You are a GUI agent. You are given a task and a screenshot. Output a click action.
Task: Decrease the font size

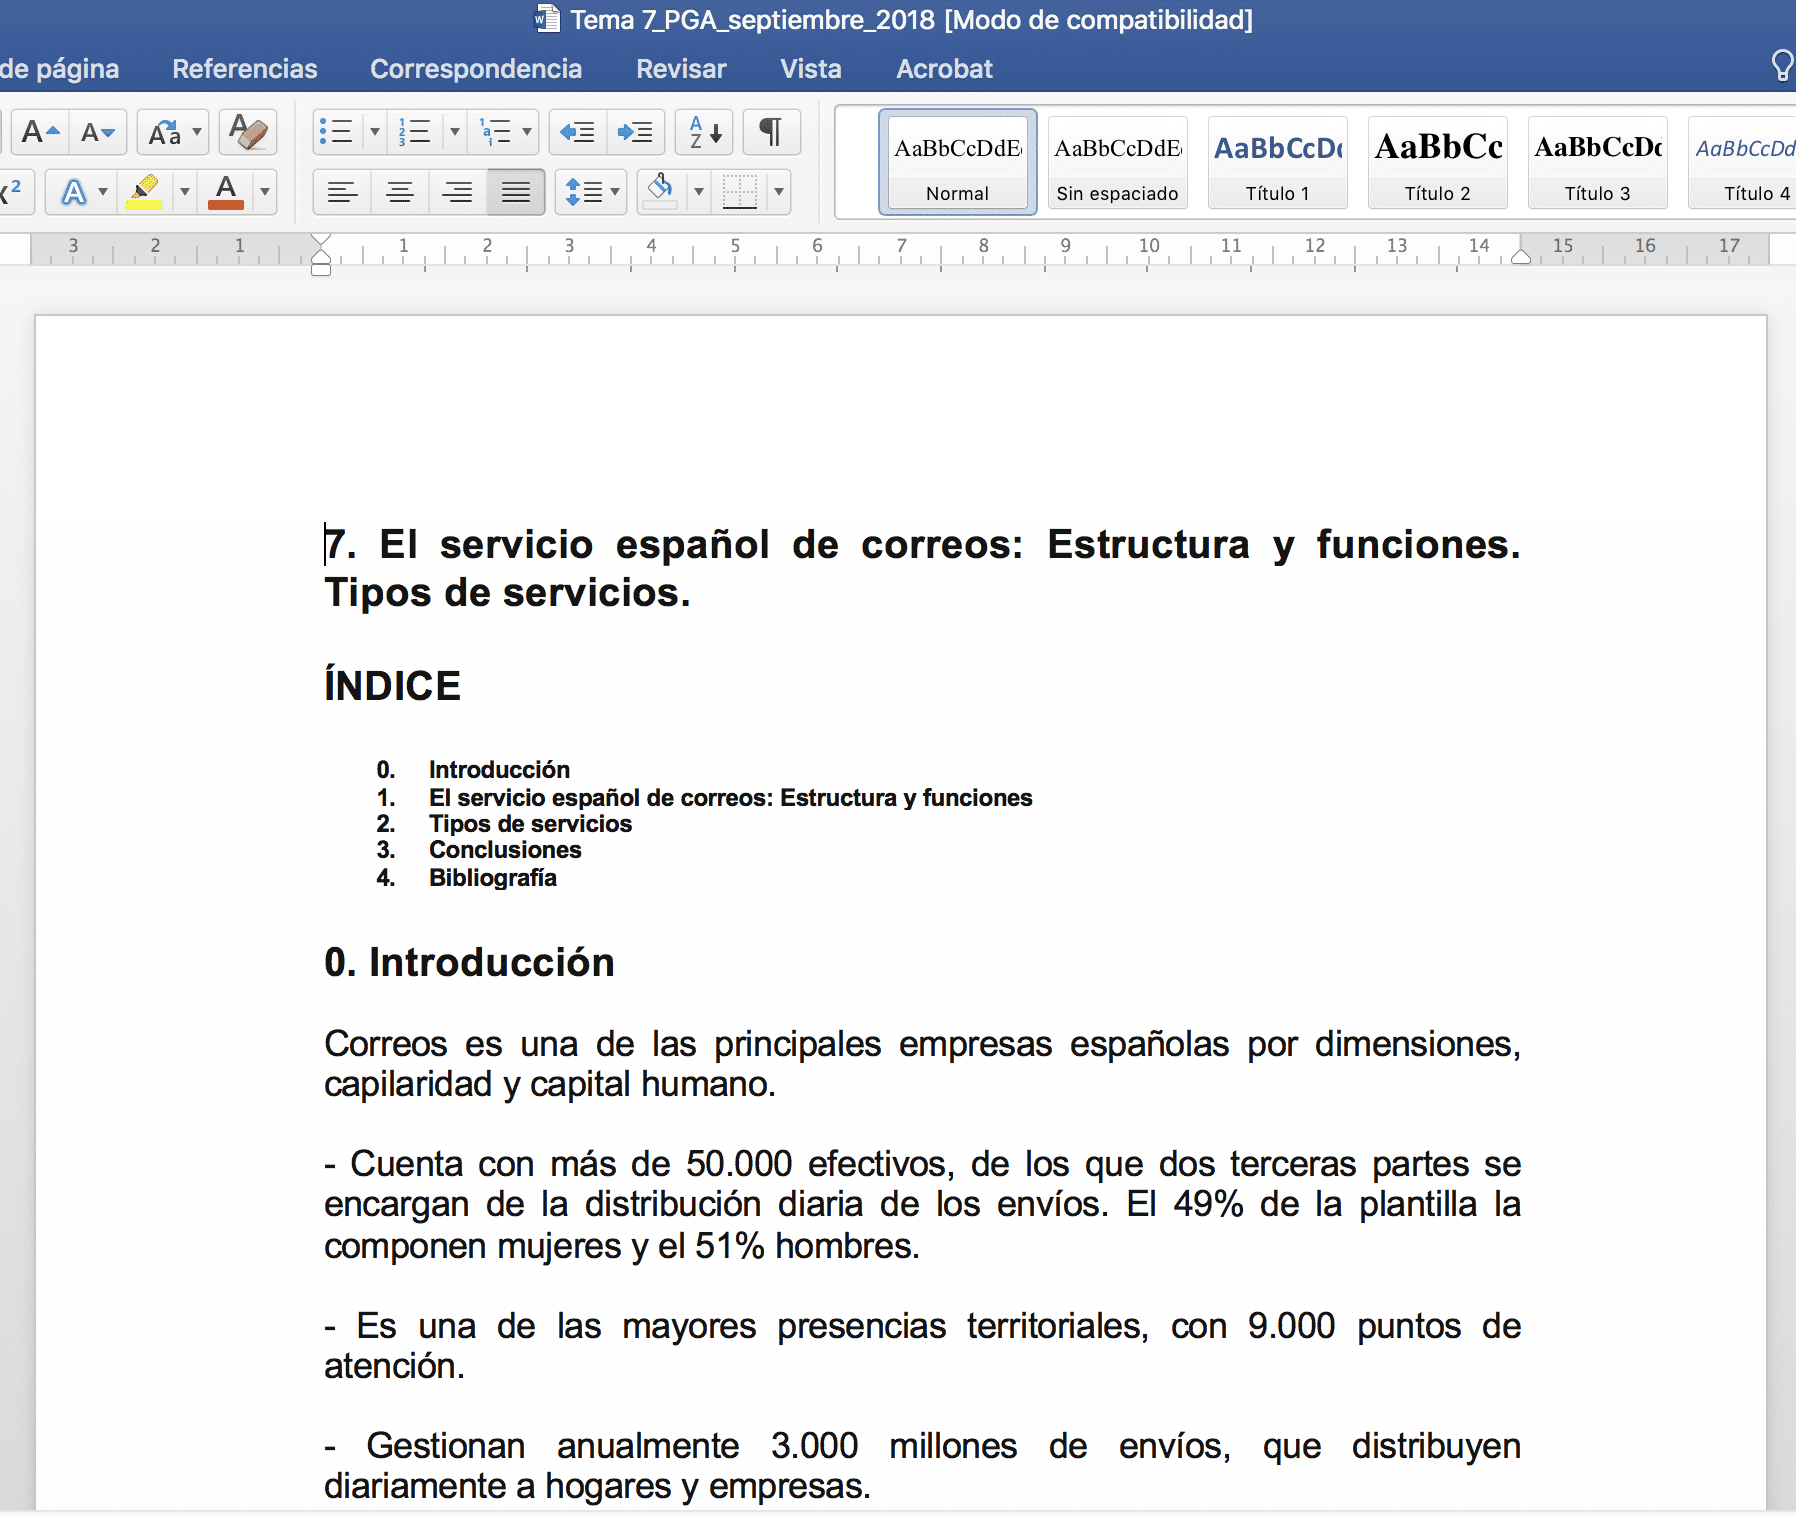[98, 132]
